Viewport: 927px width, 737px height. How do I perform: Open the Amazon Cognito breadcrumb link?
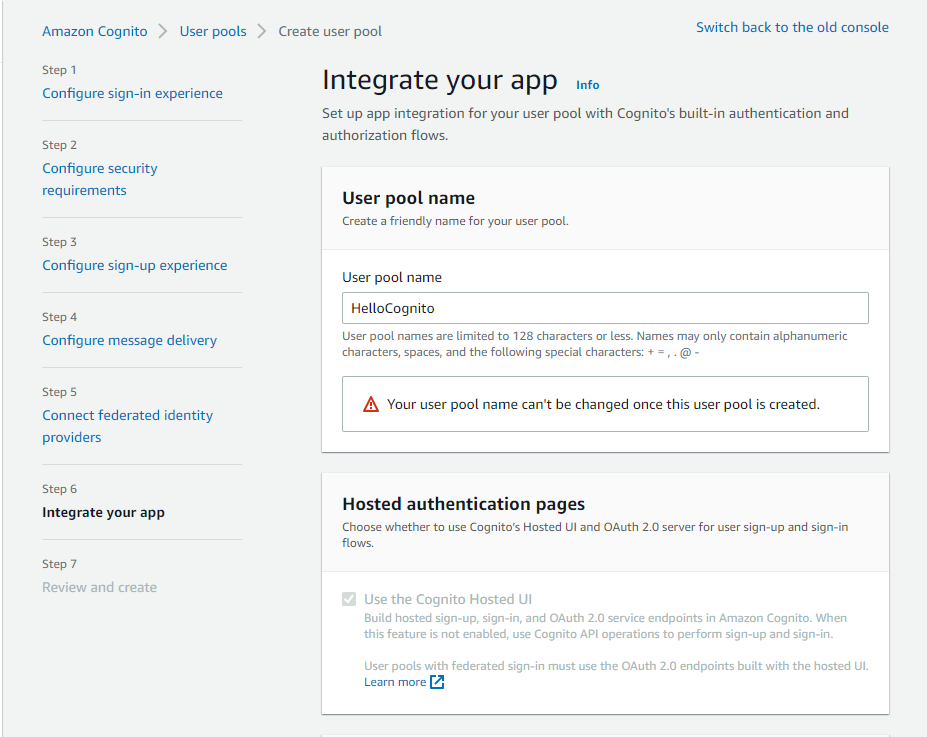95,31
